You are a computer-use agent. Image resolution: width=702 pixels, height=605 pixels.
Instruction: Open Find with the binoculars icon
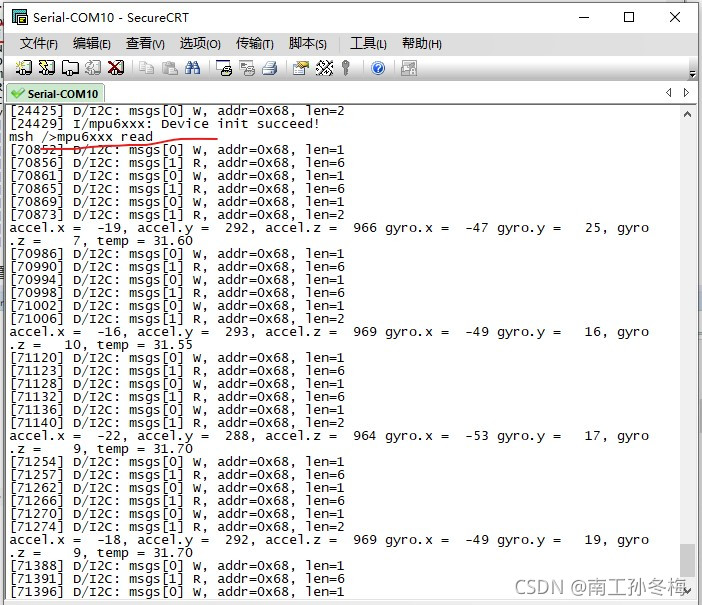(193, 68)
